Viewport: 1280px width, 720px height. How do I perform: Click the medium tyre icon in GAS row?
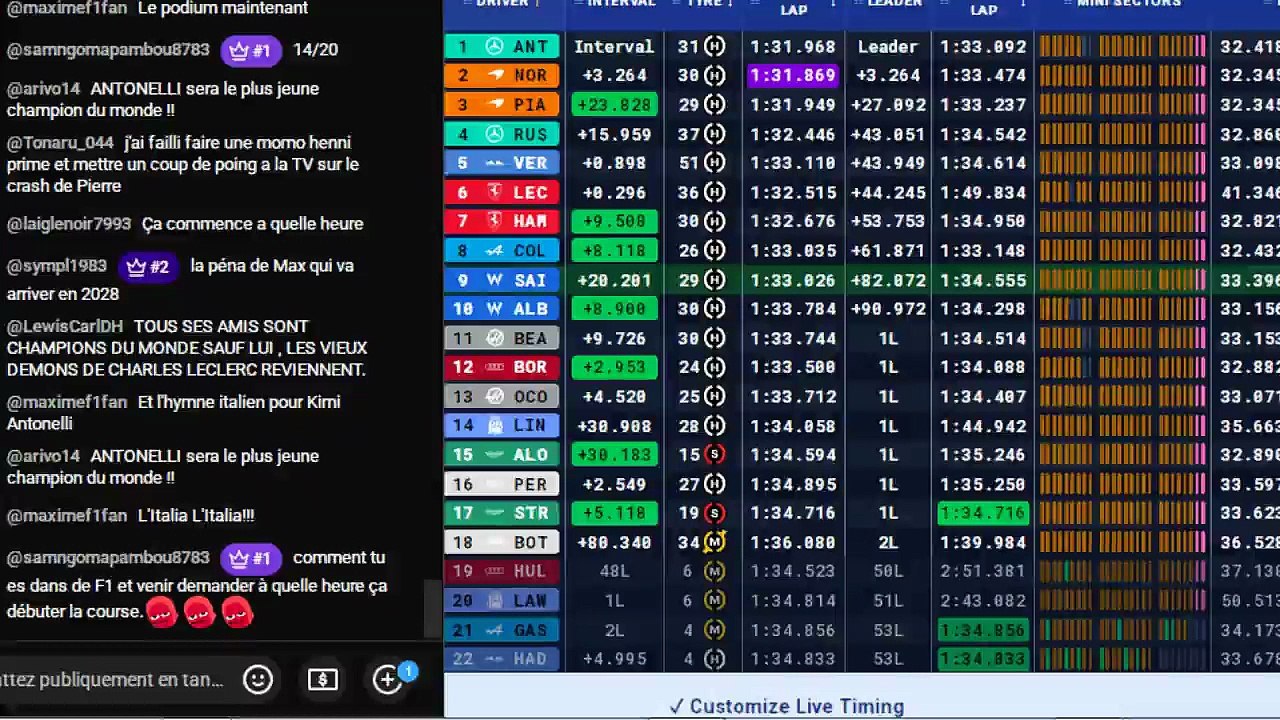pos(714,630)
